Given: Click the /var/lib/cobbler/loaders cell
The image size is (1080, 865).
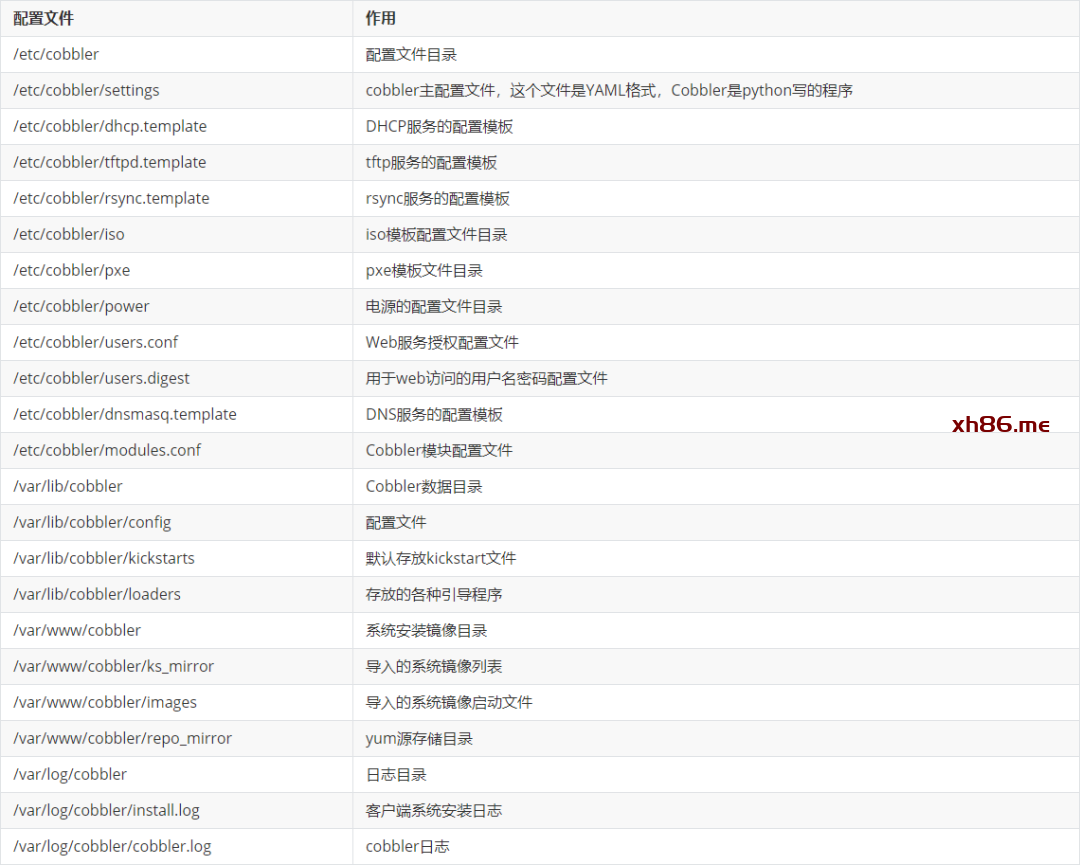Looking at the screenshot, I should pyautogui.click(x=97, y=595).
